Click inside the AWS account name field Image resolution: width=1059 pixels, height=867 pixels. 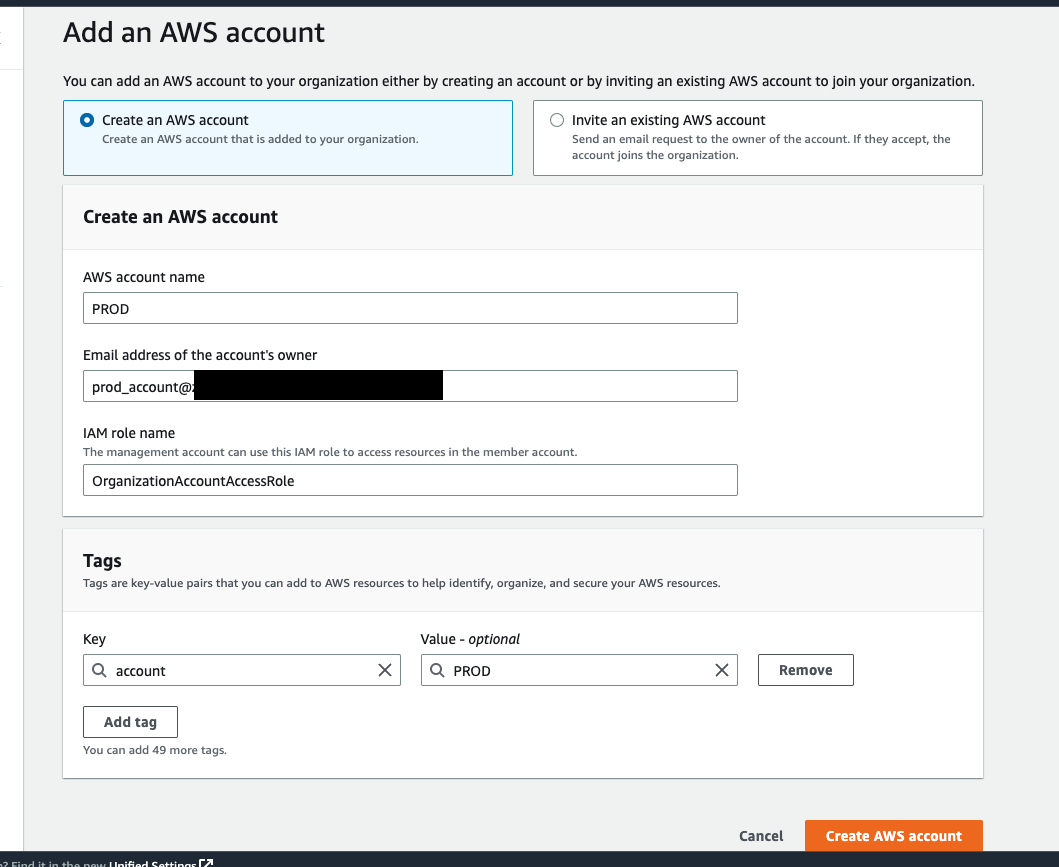pos(410,308)
